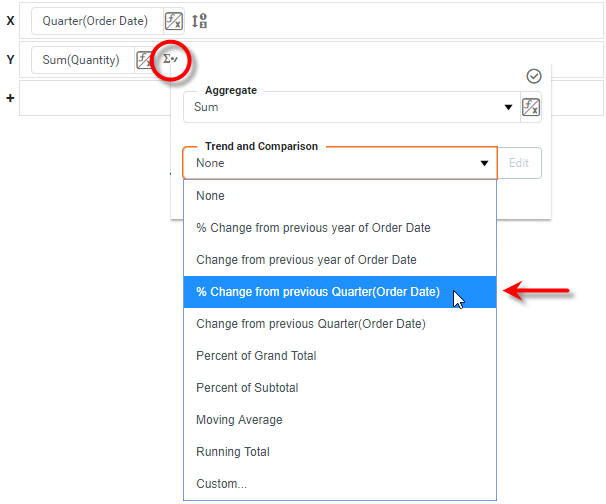Pick % Change from previous Quarter(Order Date)

[x=318, y=292]
